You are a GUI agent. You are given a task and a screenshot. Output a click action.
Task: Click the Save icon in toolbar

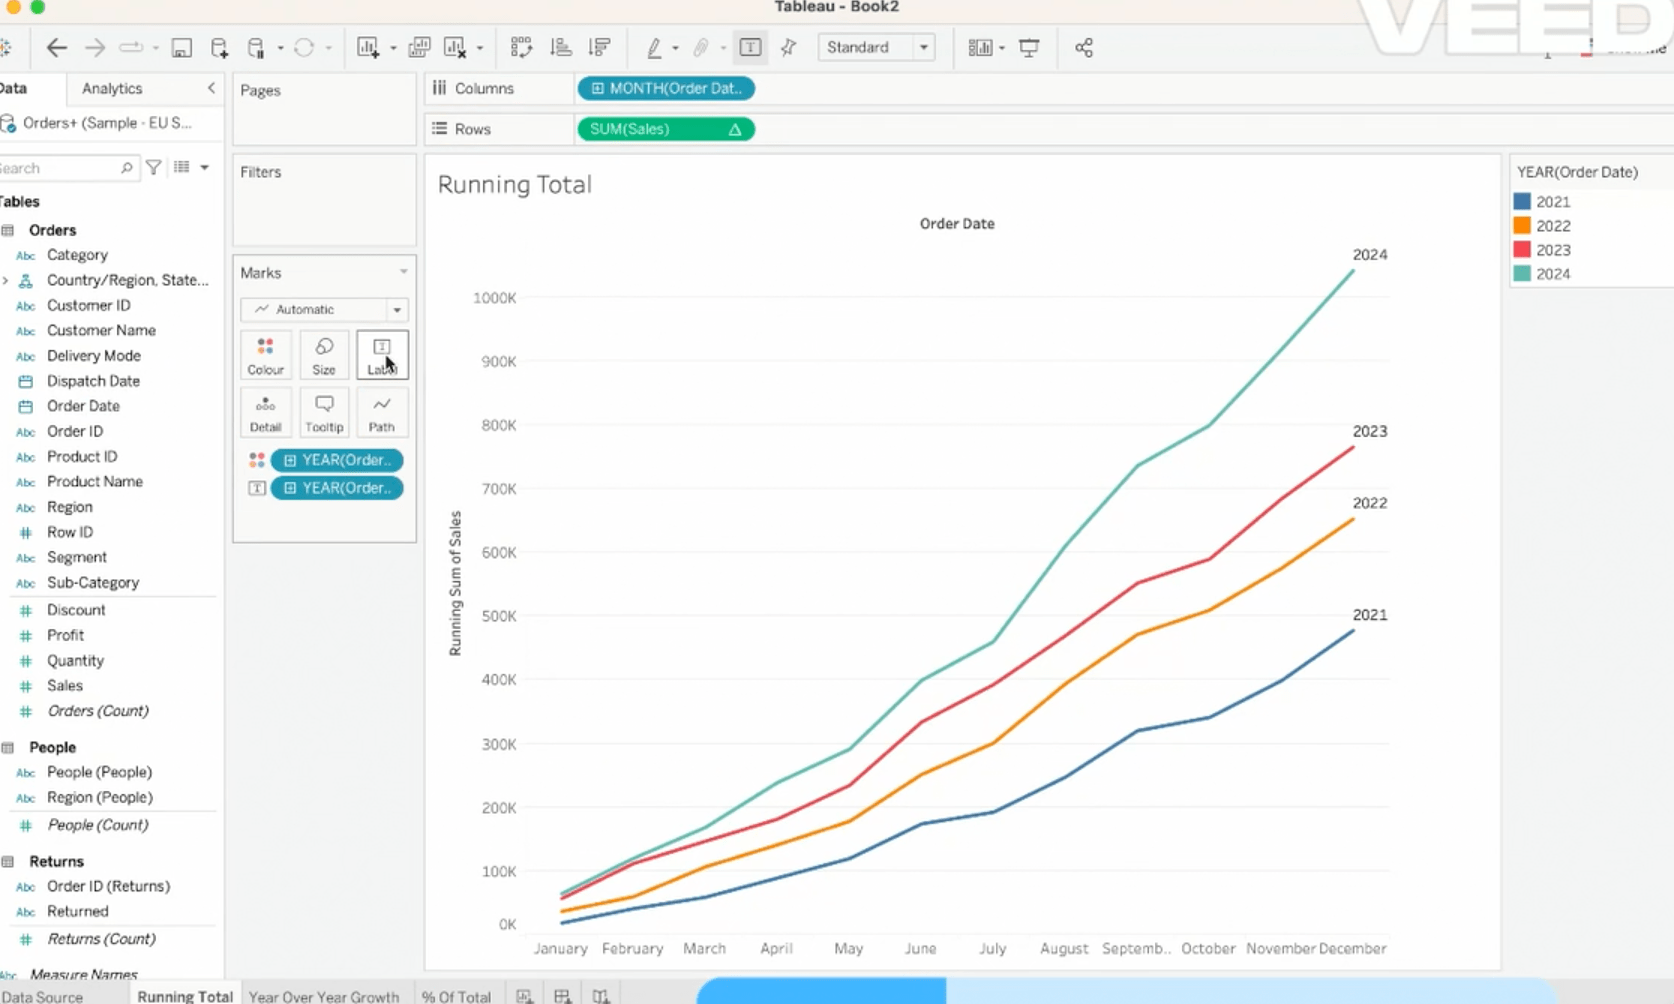181,47
